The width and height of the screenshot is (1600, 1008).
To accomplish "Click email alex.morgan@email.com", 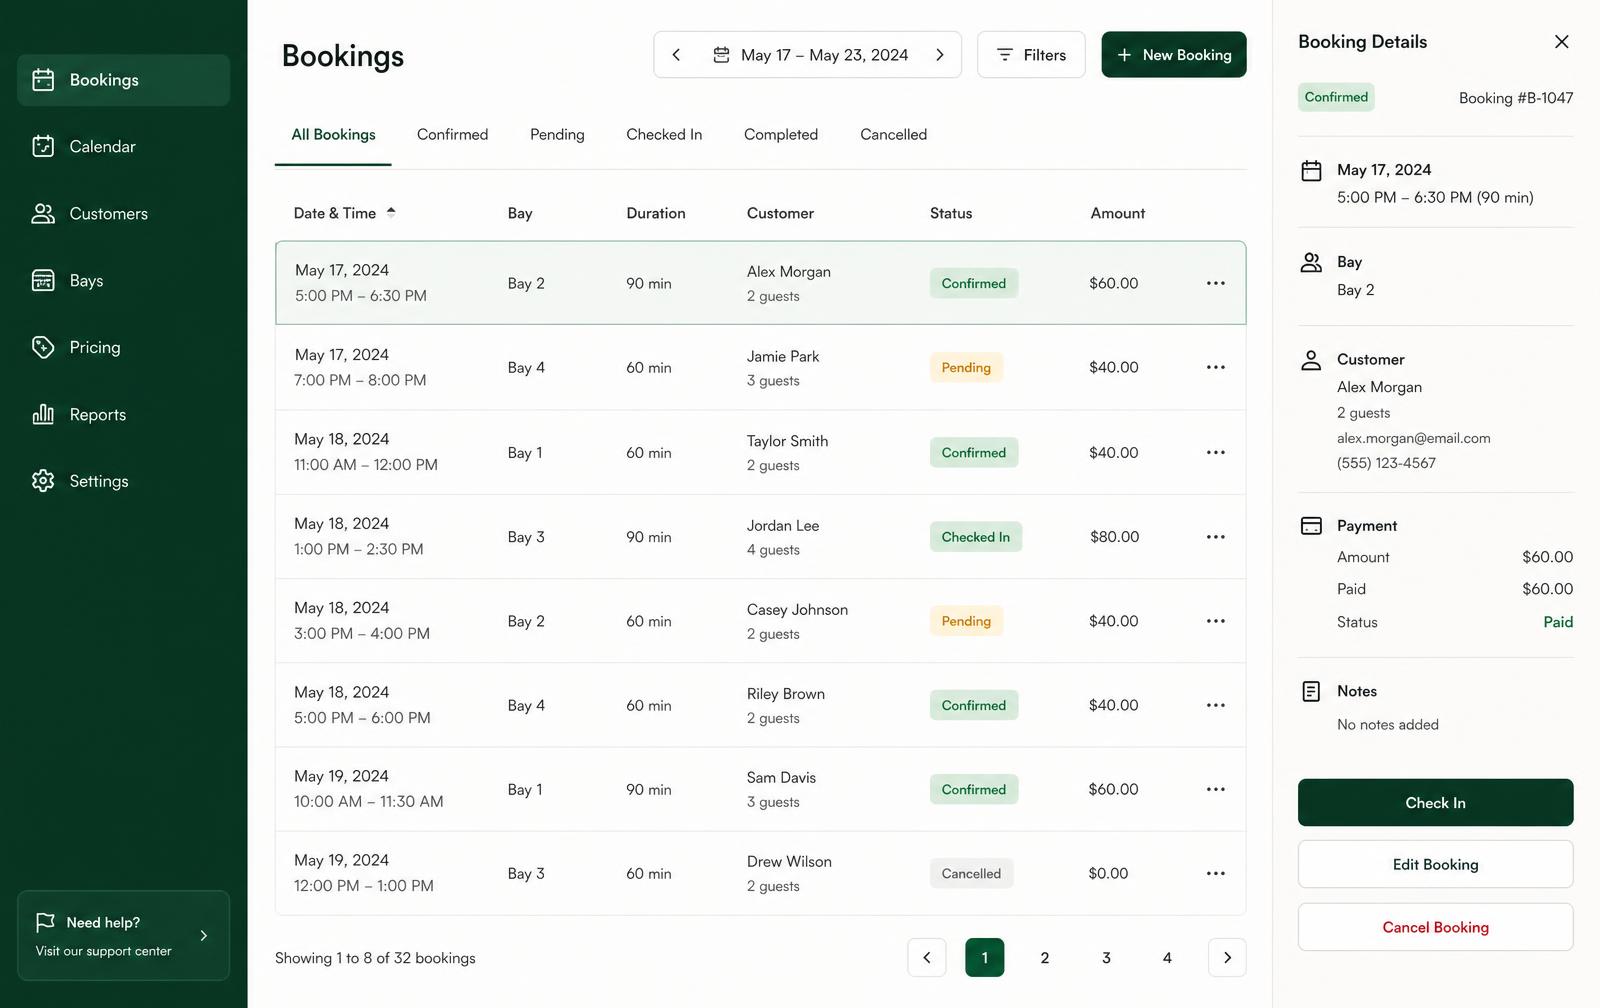I will (1413, 438).
